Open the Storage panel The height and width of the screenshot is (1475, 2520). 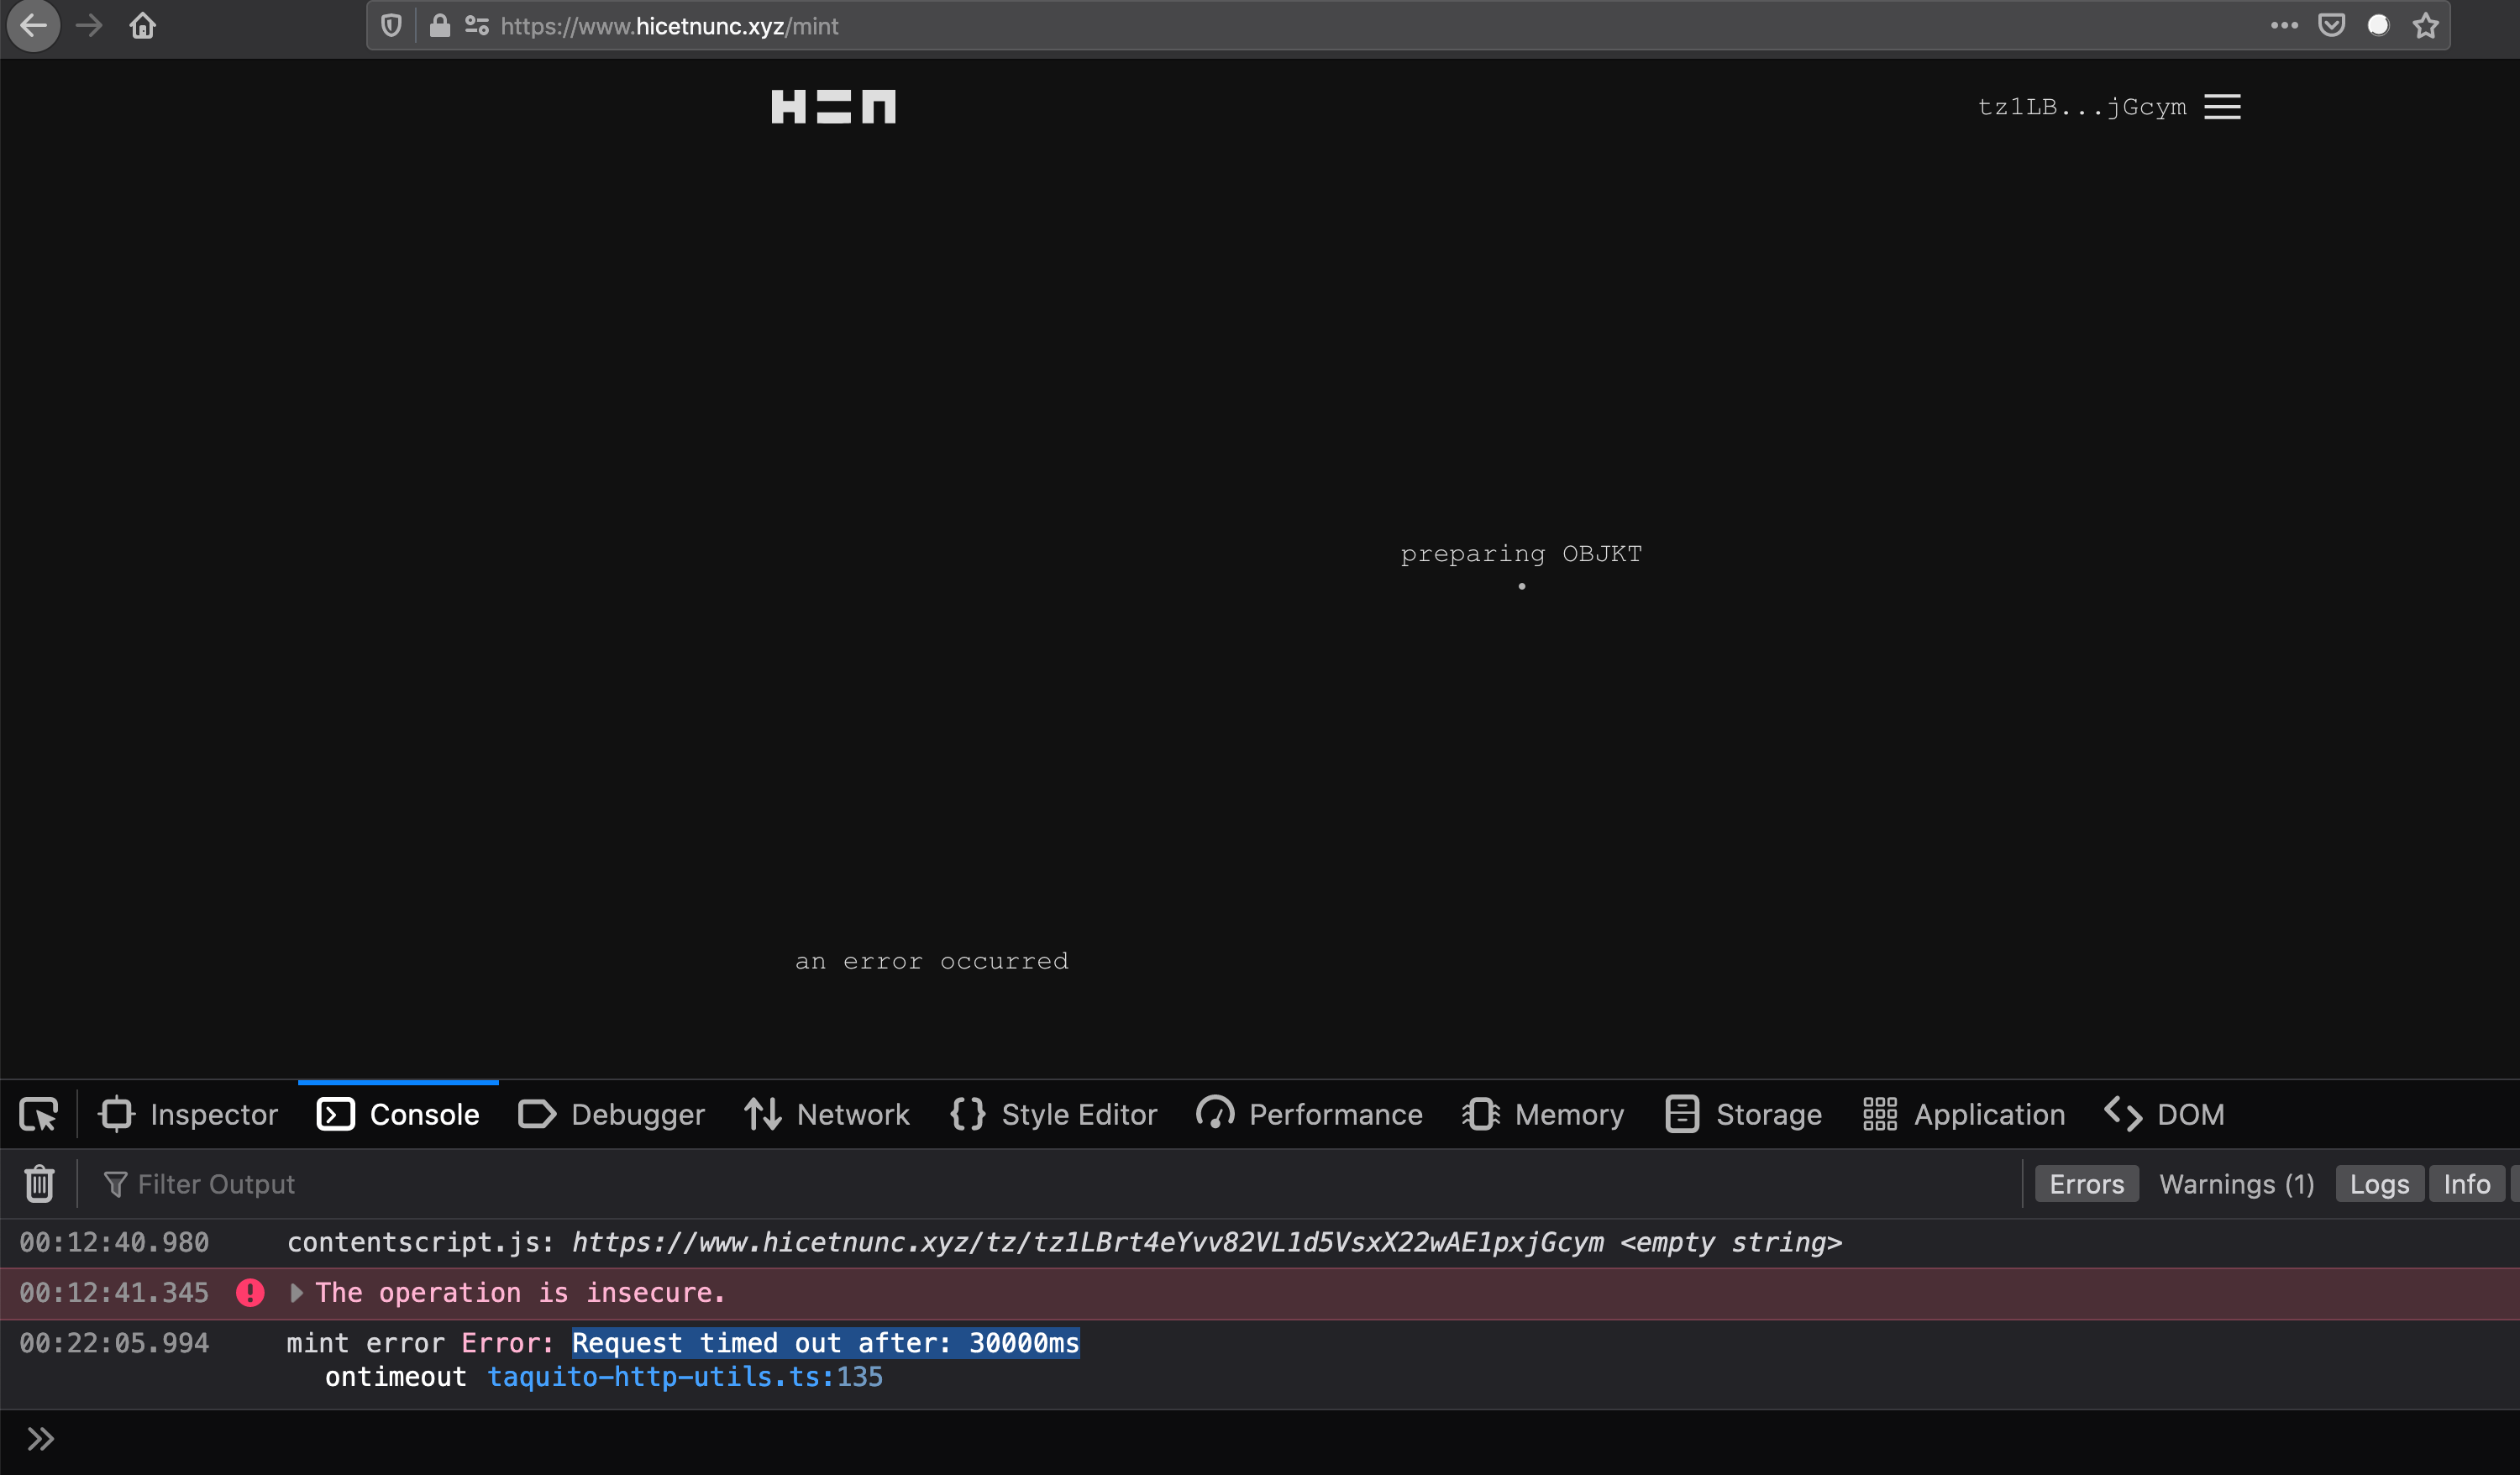[x=1744, y=1114]
